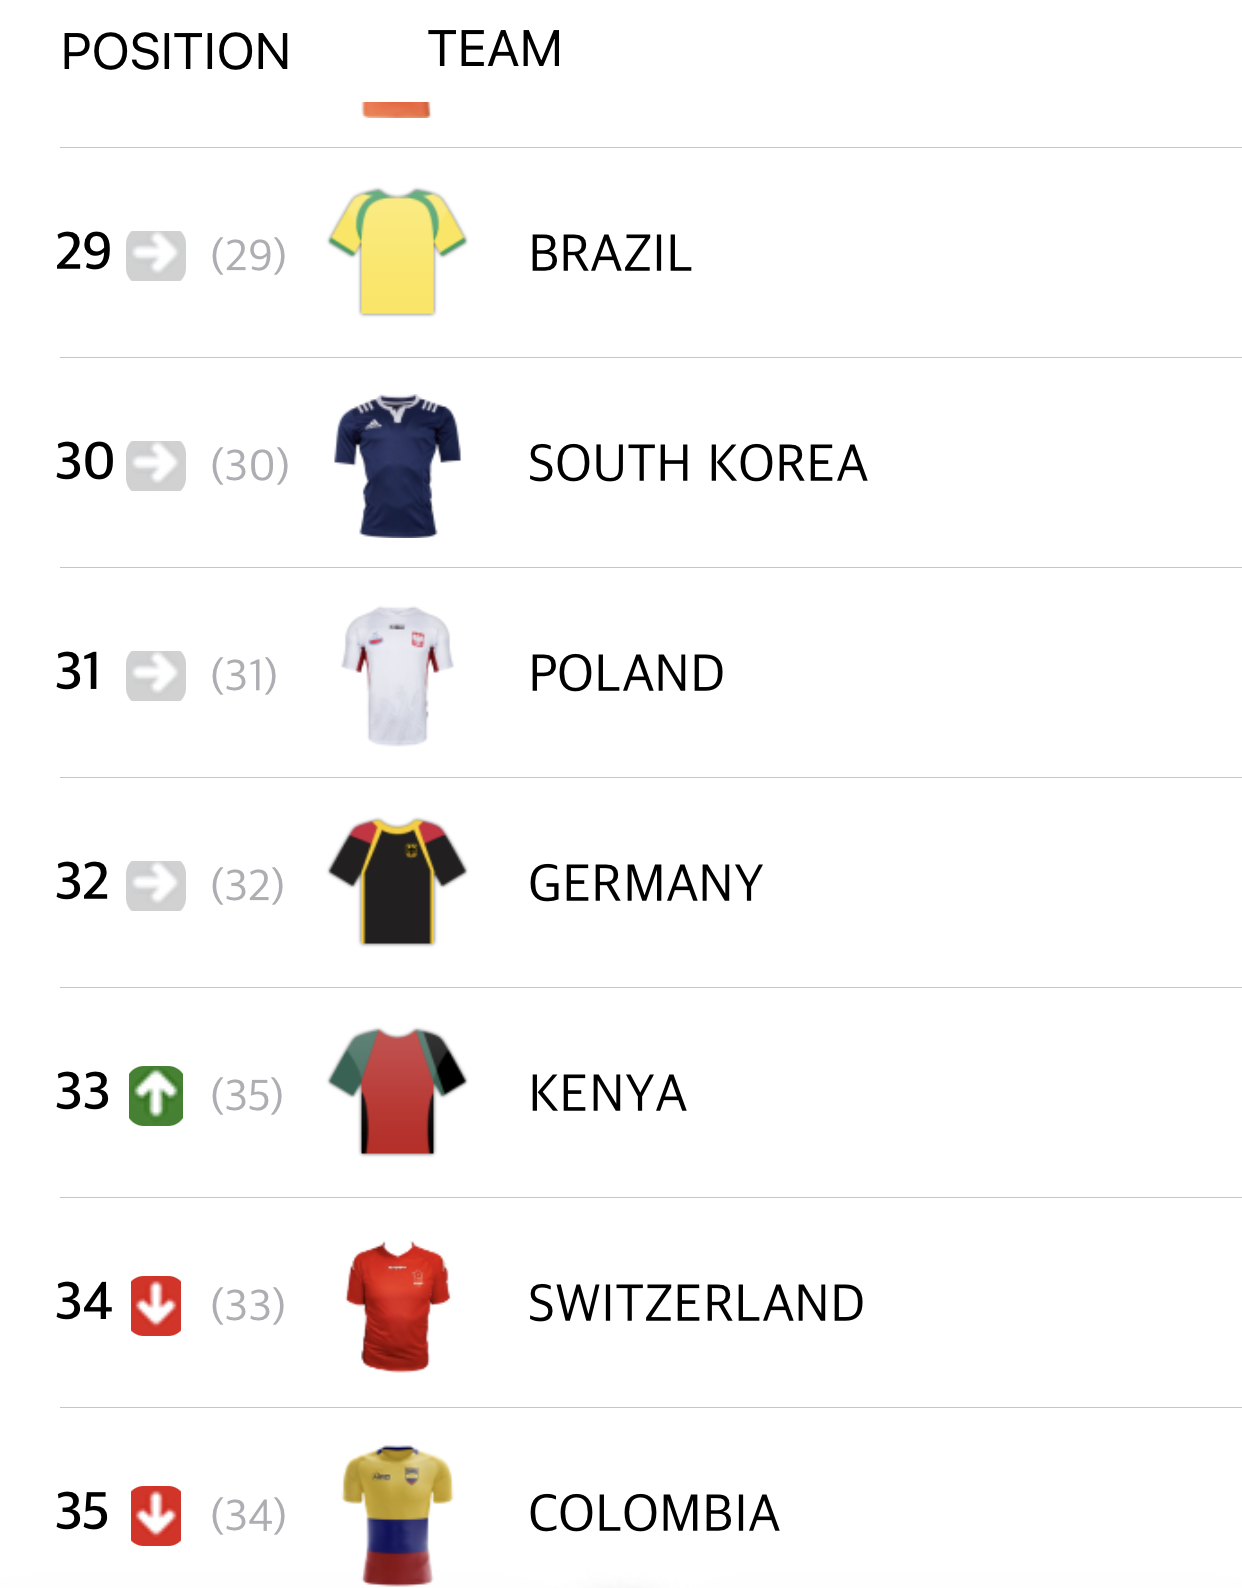
Task: Click Germany's black jersey icon
Action: point(397,882)
